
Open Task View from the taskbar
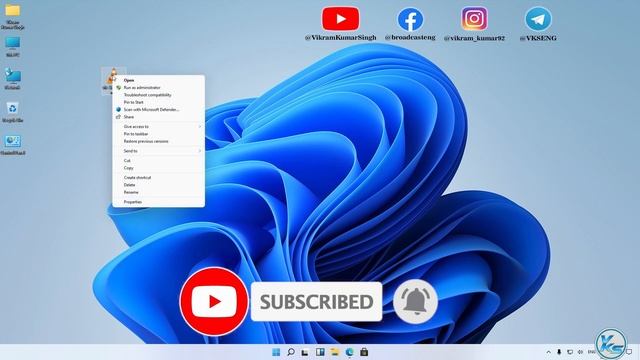305,352
